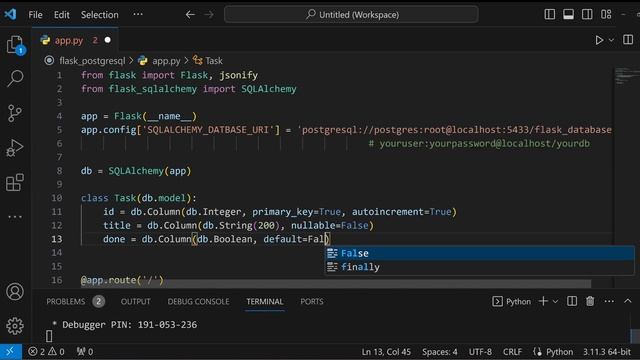The height and width of the screenshot is (360, 640).
Task: Open the Source Control view
Action: point(15,113)
